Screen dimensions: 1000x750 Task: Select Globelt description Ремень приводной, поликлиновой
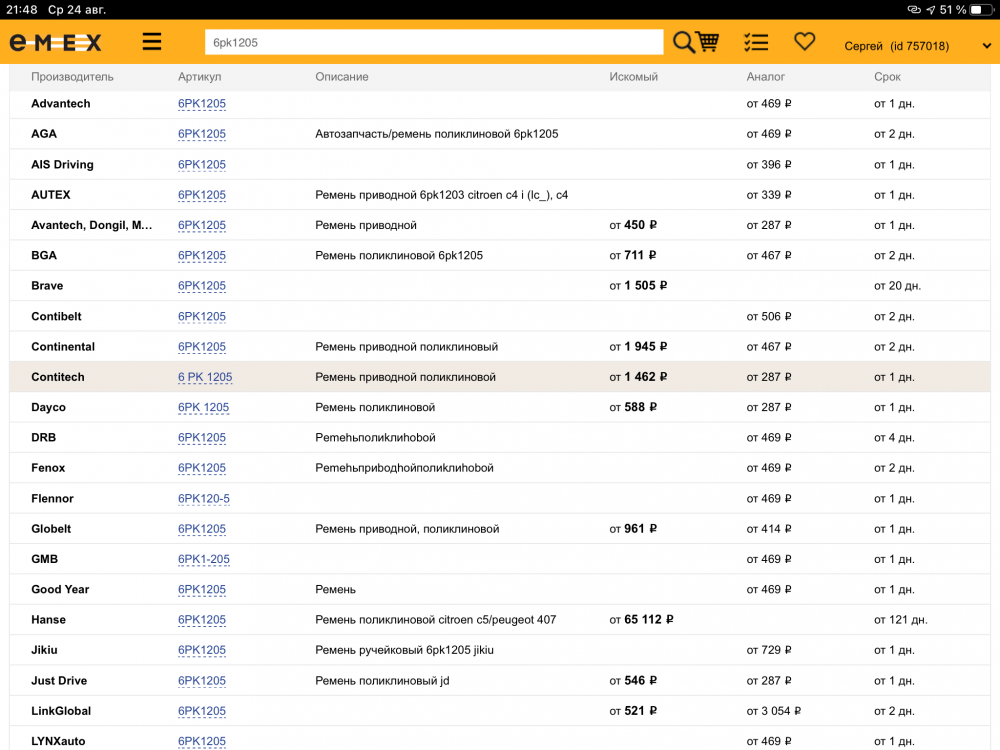coord(407,529)
